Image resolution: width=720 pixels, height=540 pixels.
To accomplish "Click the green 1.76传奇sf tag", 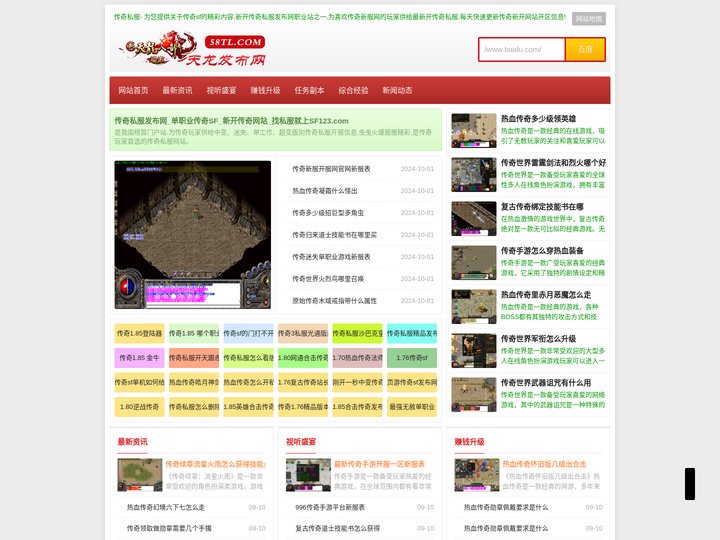I will point(412,358).
